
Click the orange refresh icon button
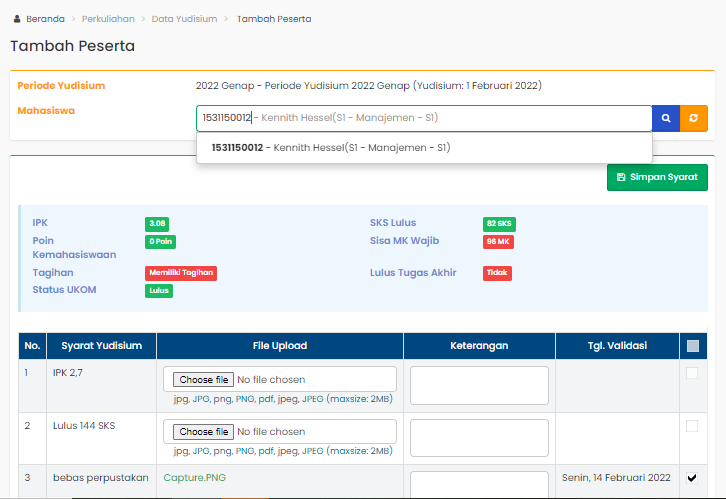(694, 119)
